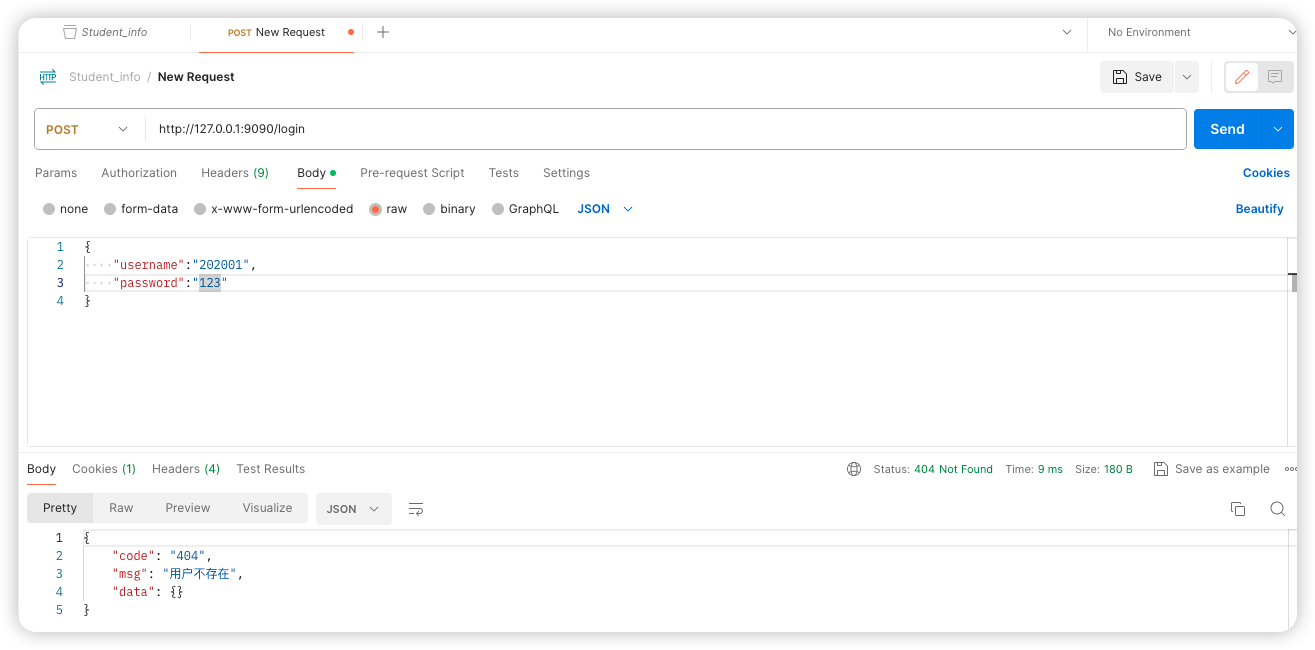Expand the JSON body type dropdown
Viewport: 1315px width, 650px height.
pos(606,209)
